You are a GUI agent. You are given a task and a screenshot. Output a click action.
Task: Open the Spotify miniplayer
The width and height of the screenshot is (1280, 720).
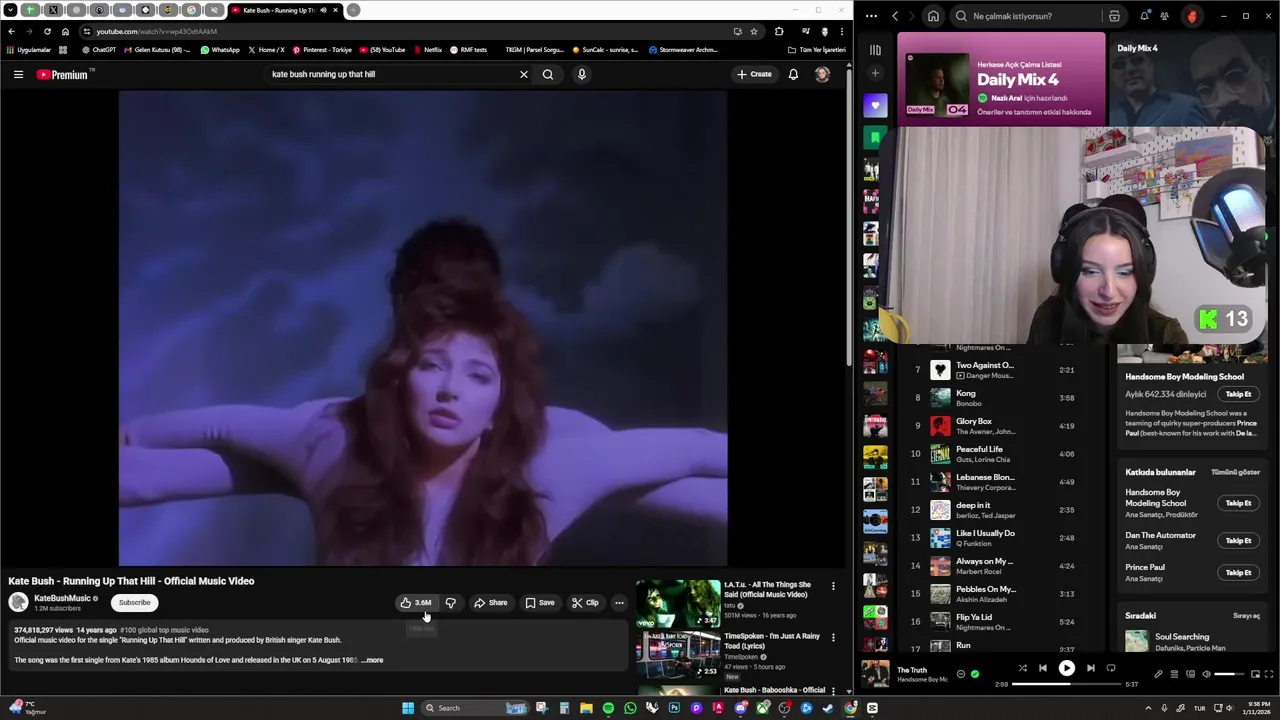click(1254, 674)
